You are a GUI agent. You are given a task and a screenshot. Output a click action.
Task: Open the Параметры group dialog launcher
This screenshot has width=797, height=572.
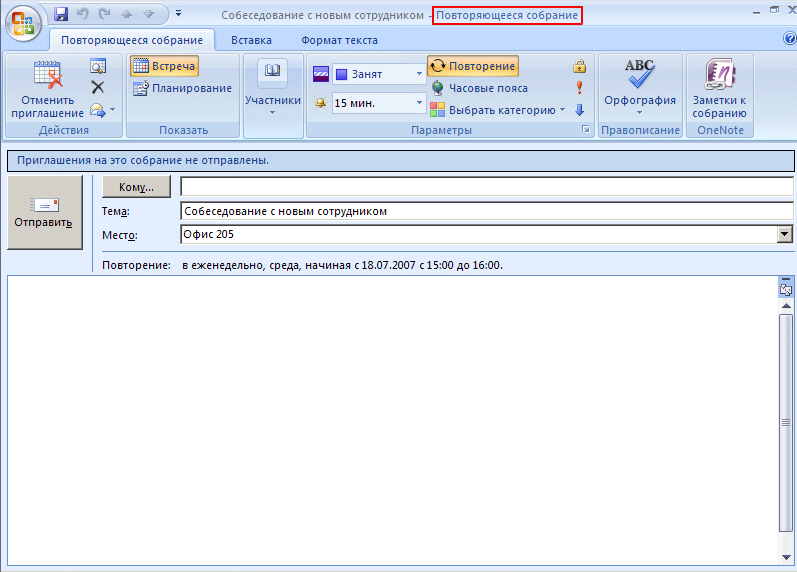[x=586, y=130]
